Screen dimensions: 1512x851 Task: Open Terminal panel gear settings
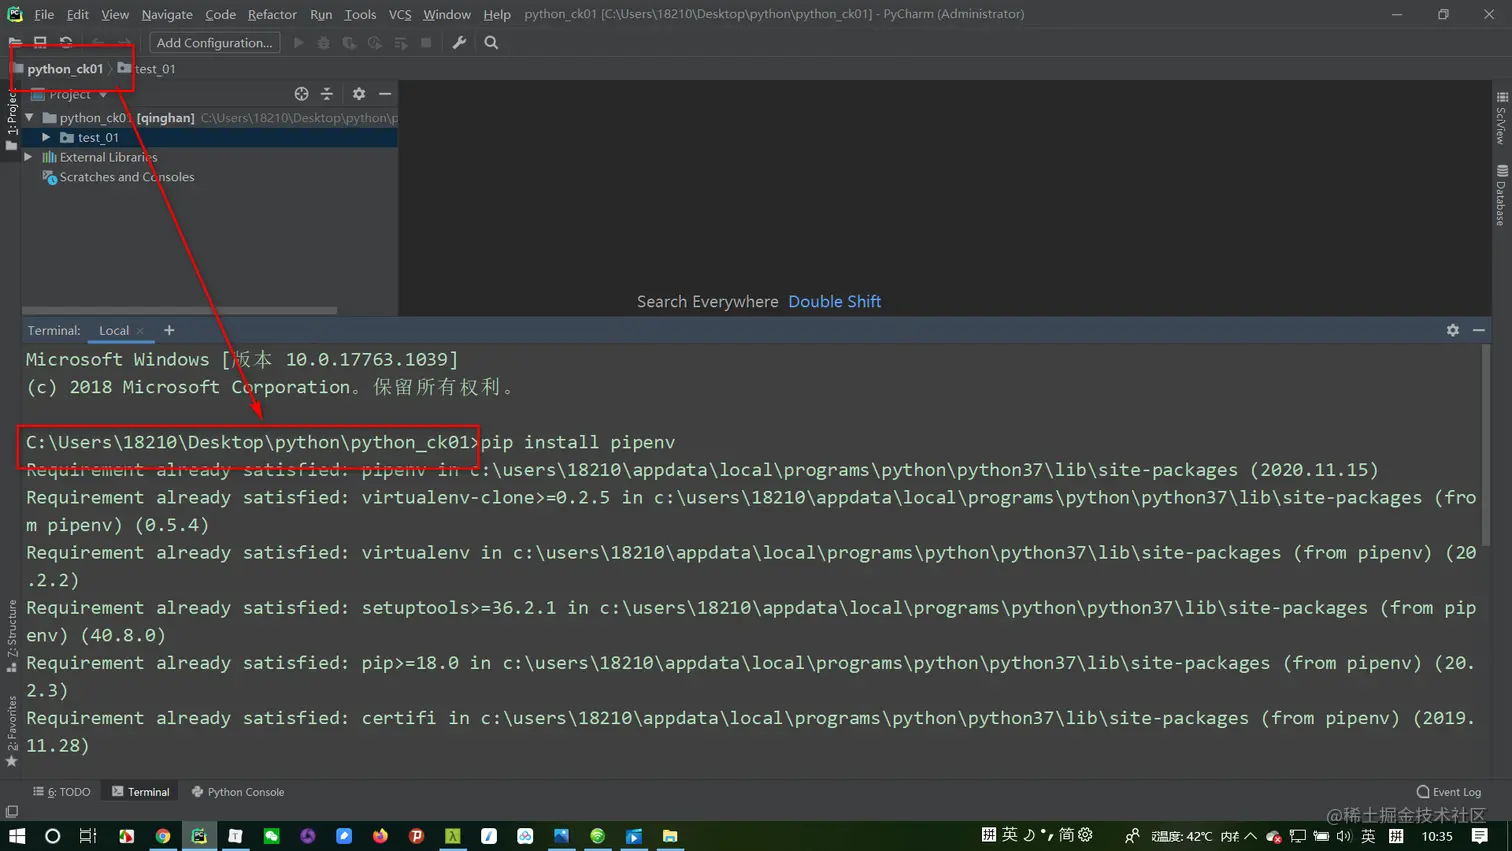(x=1453, y=330)
